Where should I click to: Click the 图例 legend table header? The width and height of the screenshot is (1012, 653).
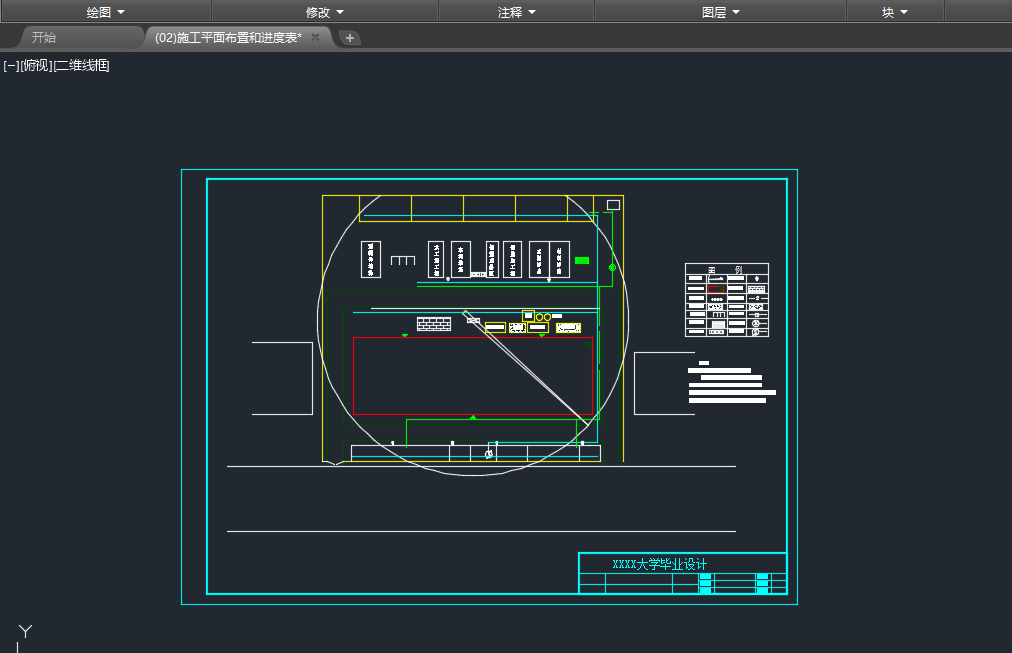tap(726, 269)
